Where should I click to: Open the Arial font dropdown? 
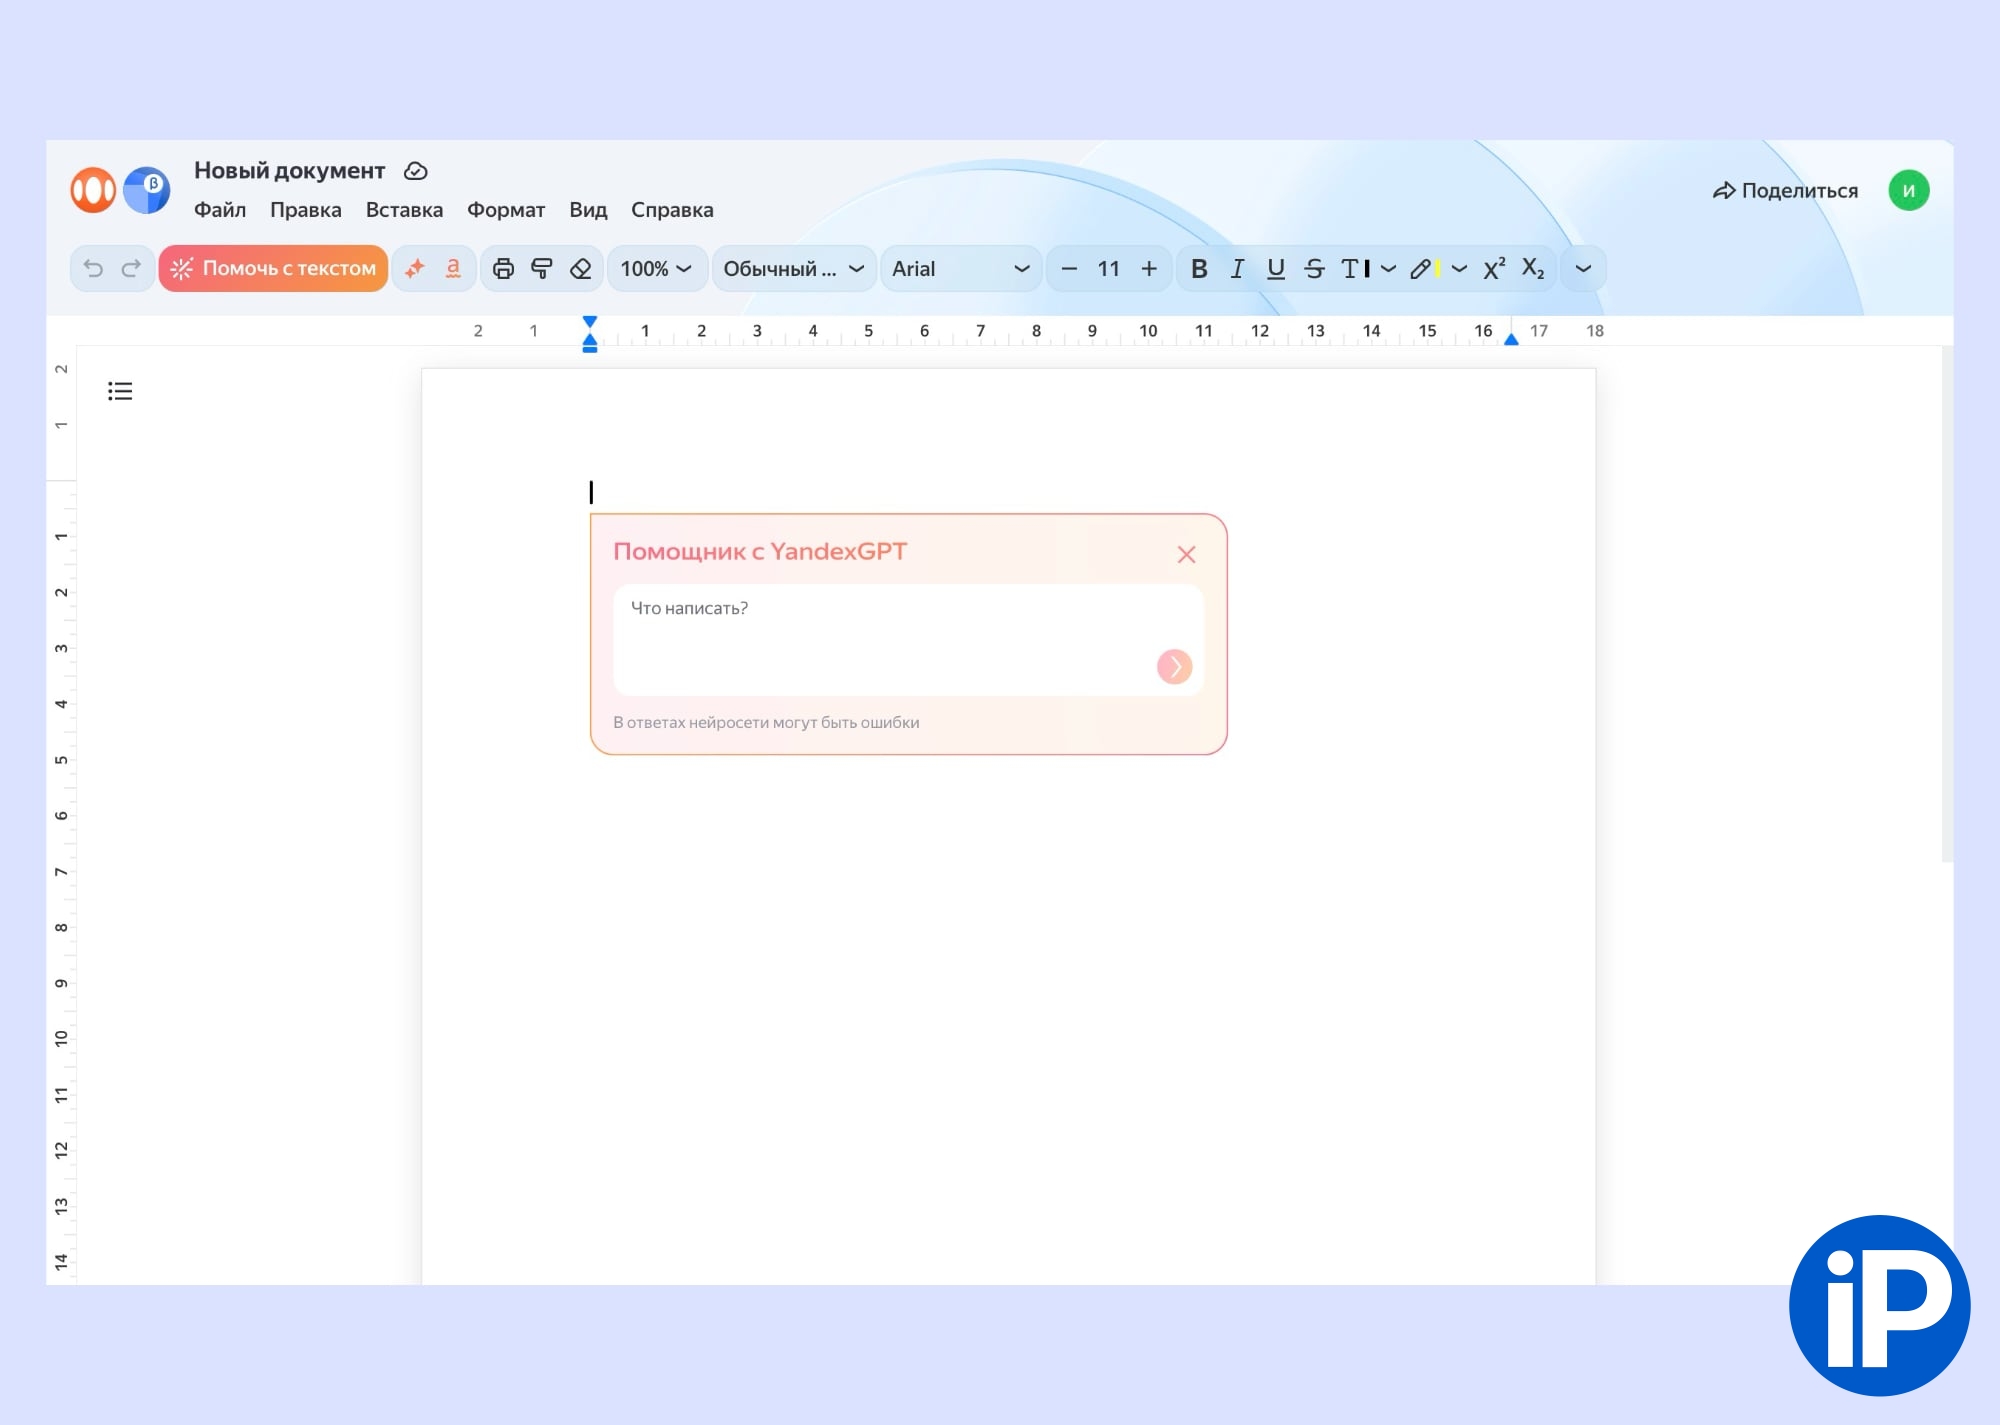960,268
